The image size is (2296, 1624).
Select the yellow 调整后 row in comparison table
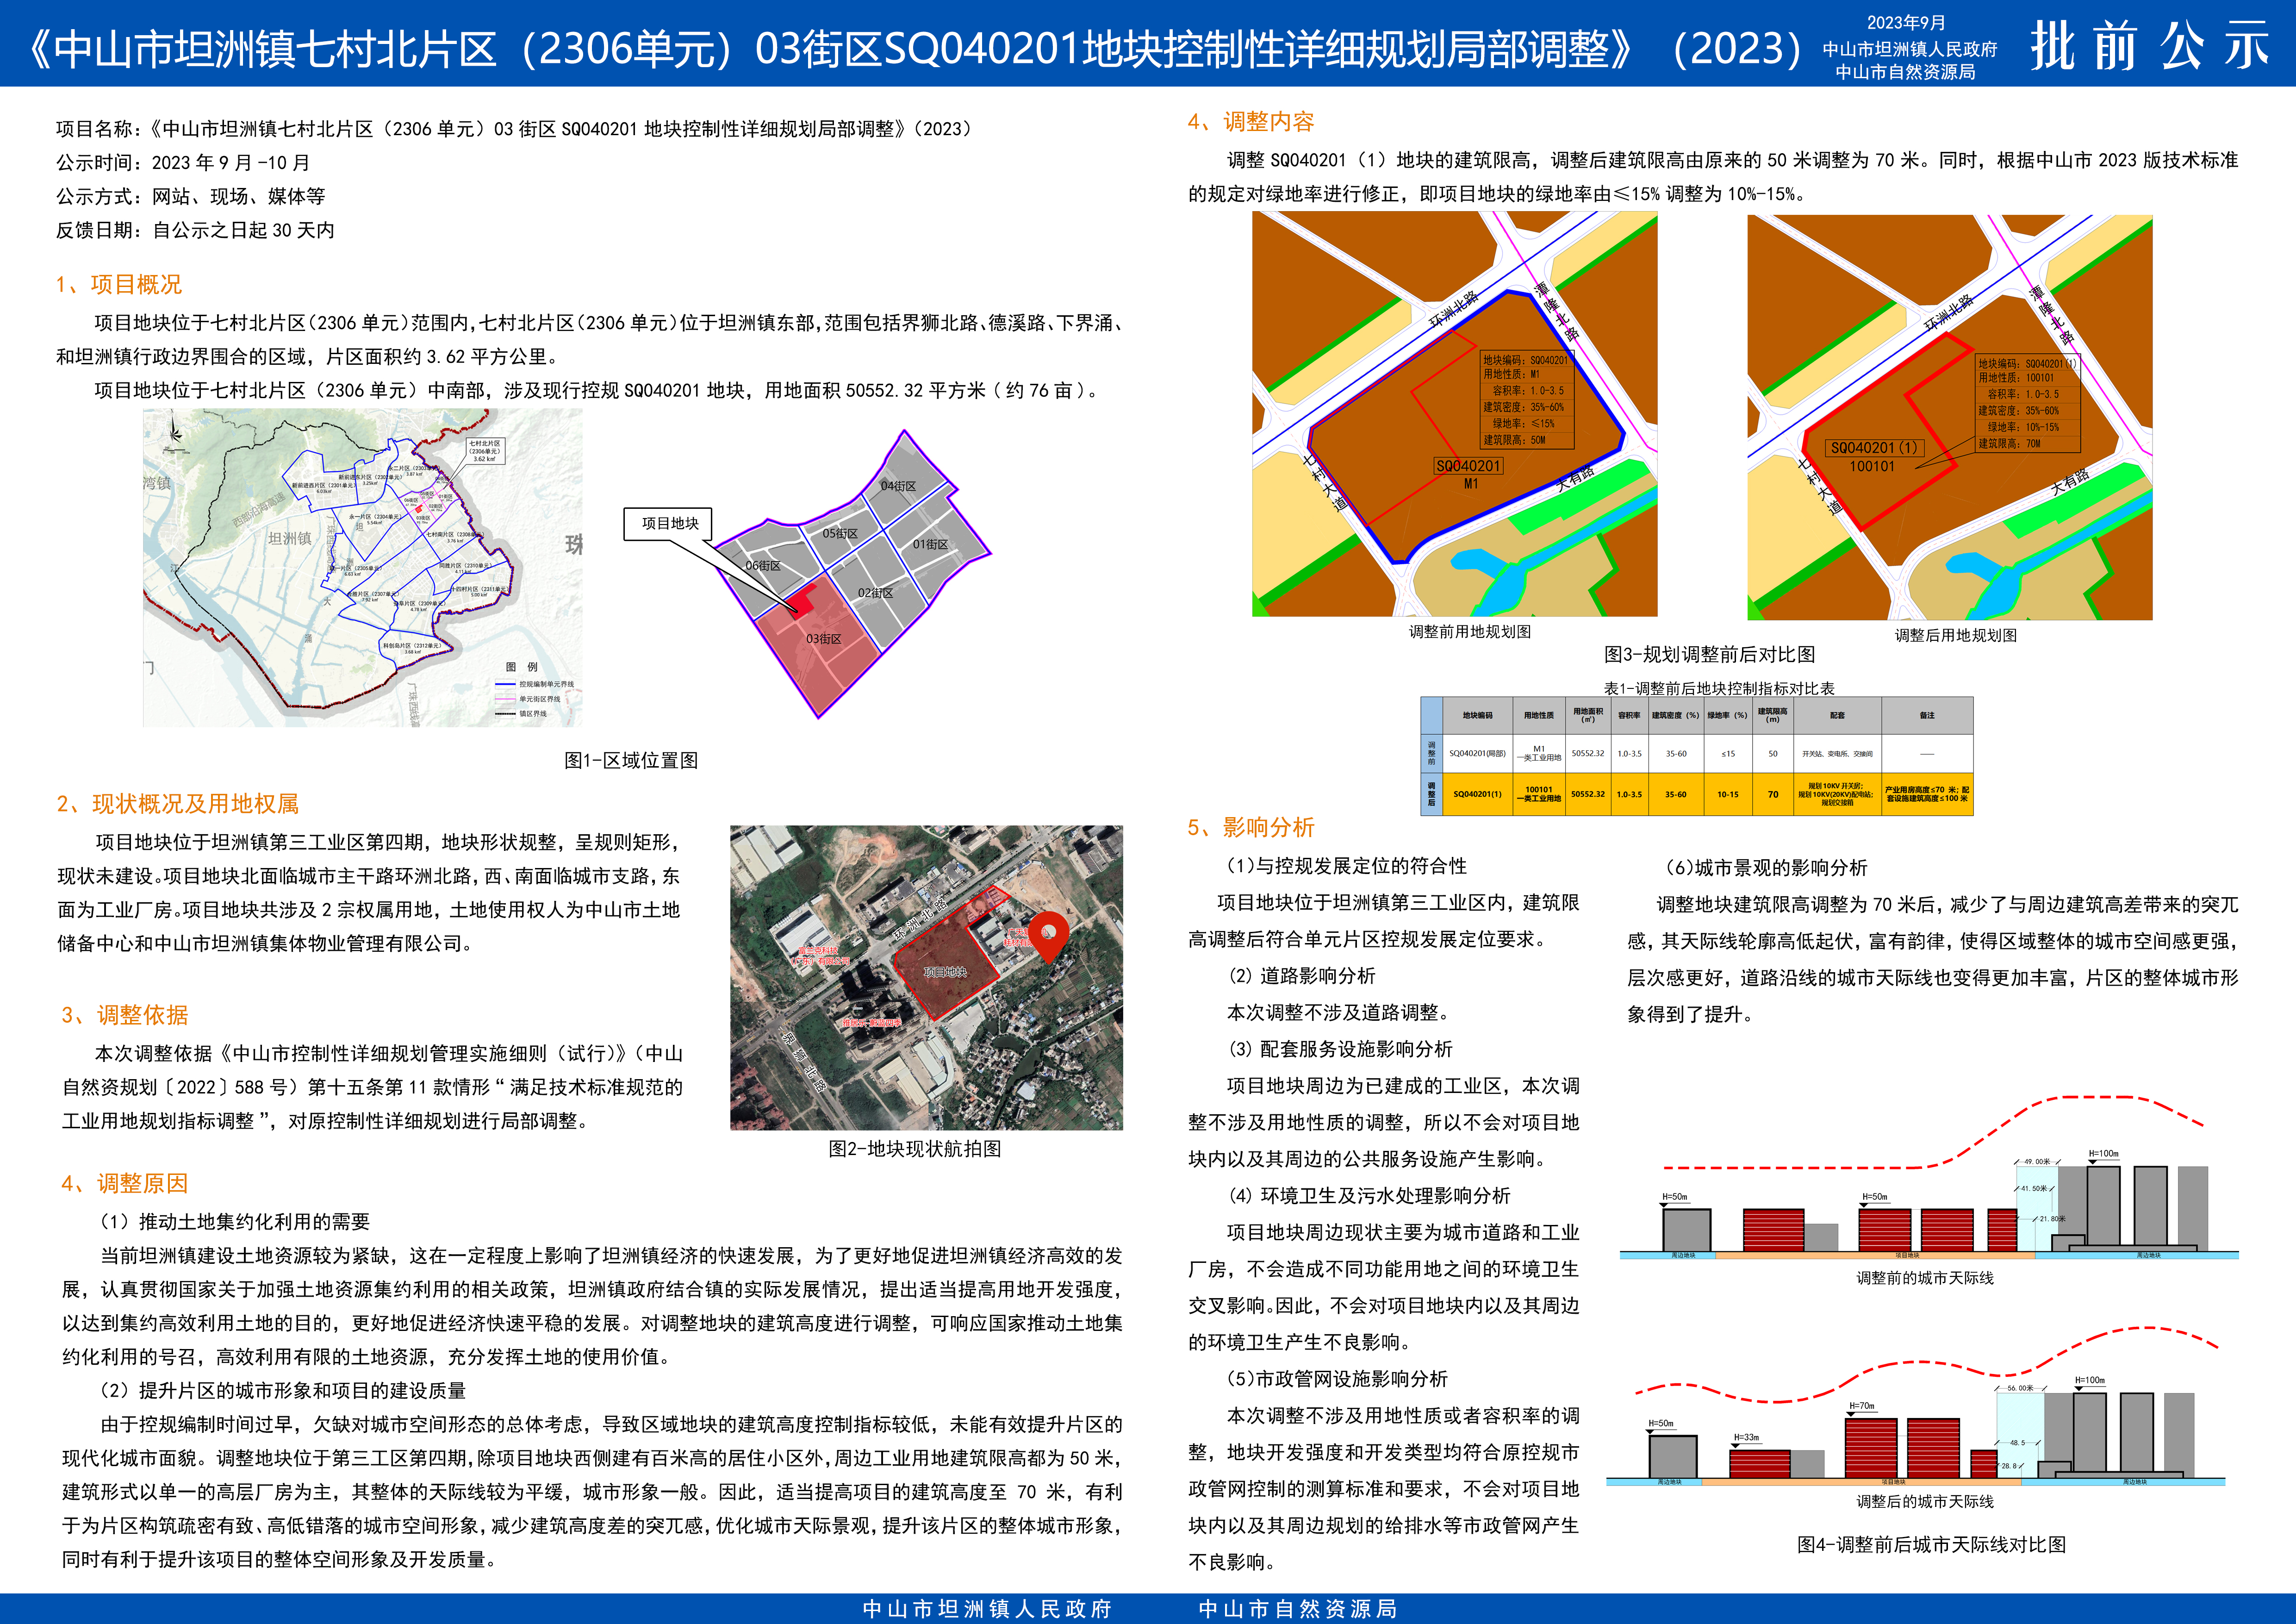pyautogui.click(x=1697, y=794)
